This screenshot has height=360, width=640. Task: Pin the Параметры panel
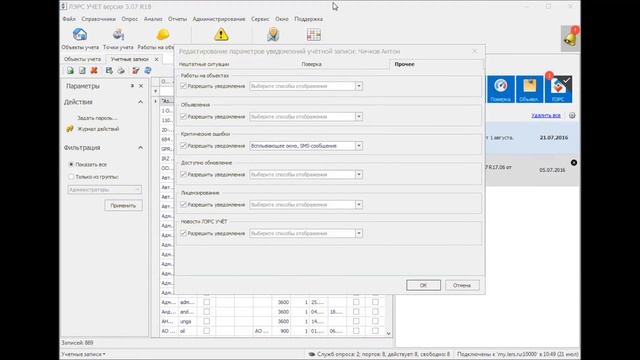pyautogui.click(x=132, y=86)
